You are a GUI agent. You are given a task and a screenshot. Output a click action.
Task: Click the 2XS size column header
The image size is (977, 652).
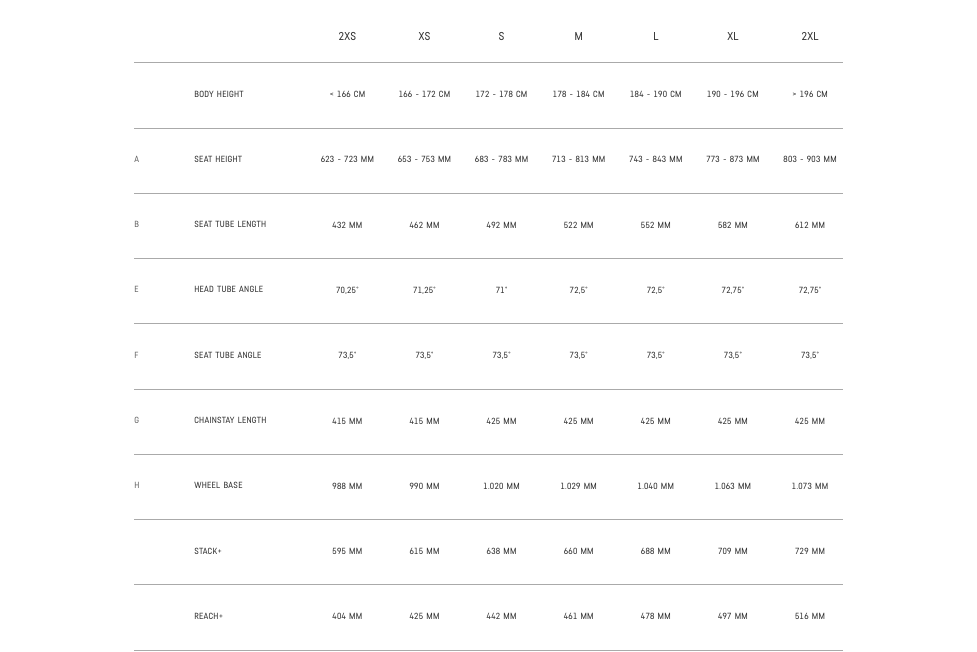347,36
